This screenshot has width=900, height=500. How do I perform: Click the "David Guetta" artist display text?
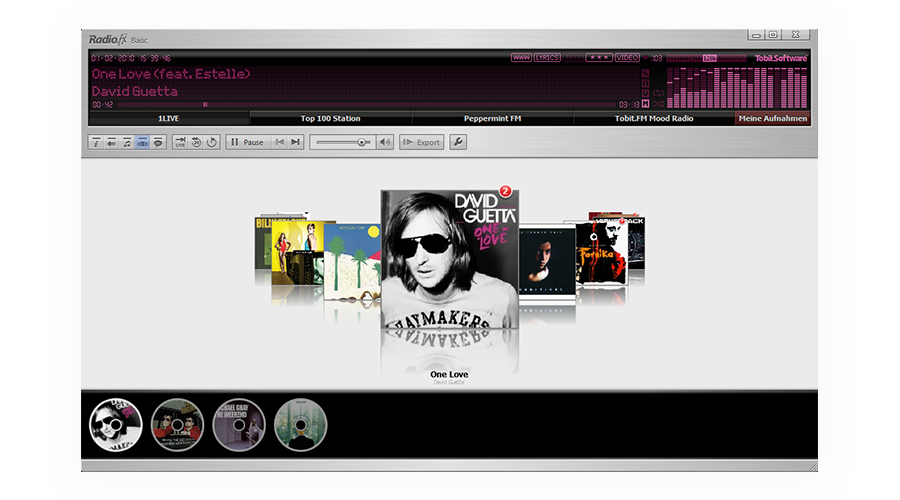[135, 91]
